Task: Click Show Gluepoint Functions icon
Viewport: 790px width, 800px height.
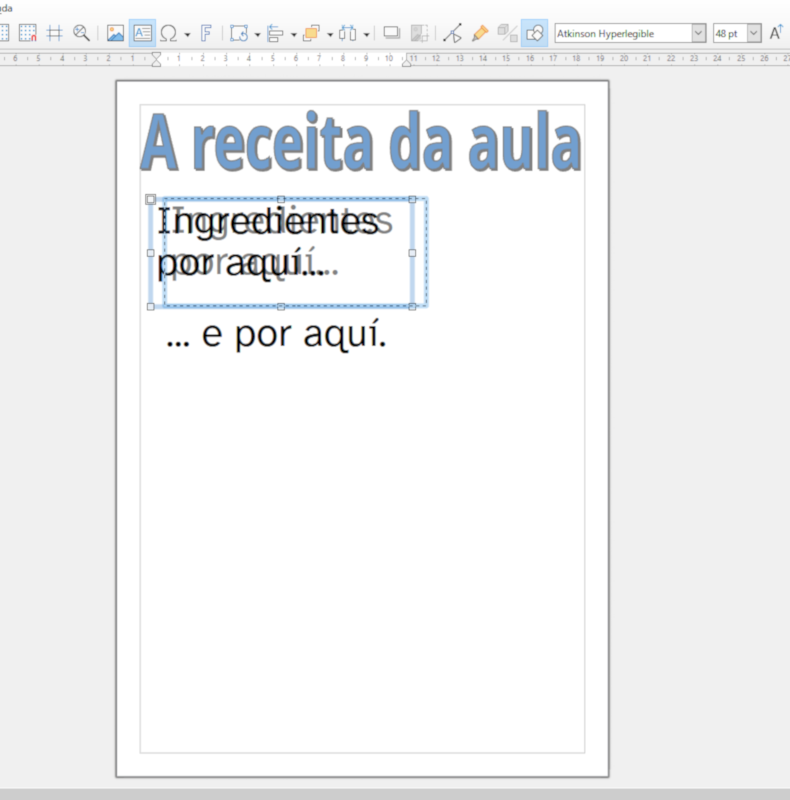Action: click(x=480, y=34)
